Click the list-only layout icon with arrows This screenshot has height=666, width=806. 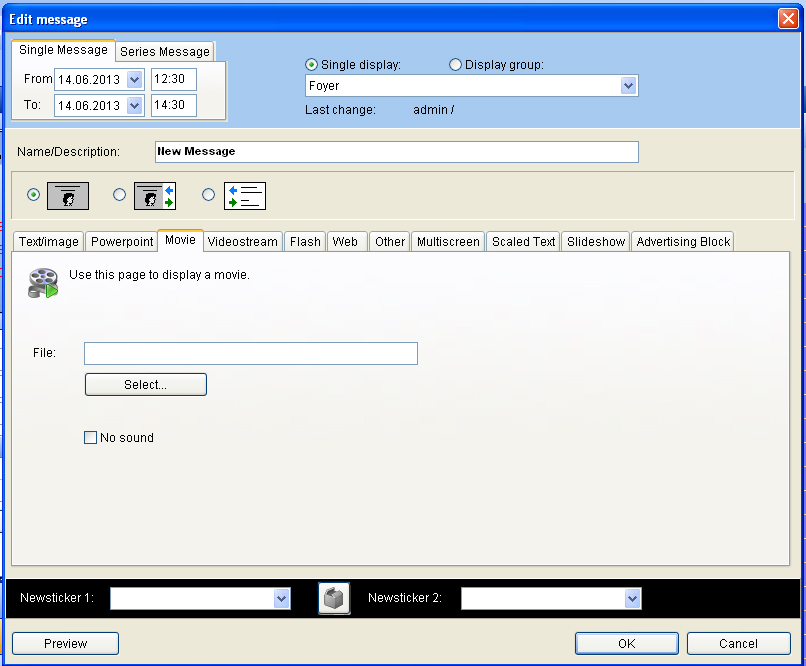click(244, 195)
